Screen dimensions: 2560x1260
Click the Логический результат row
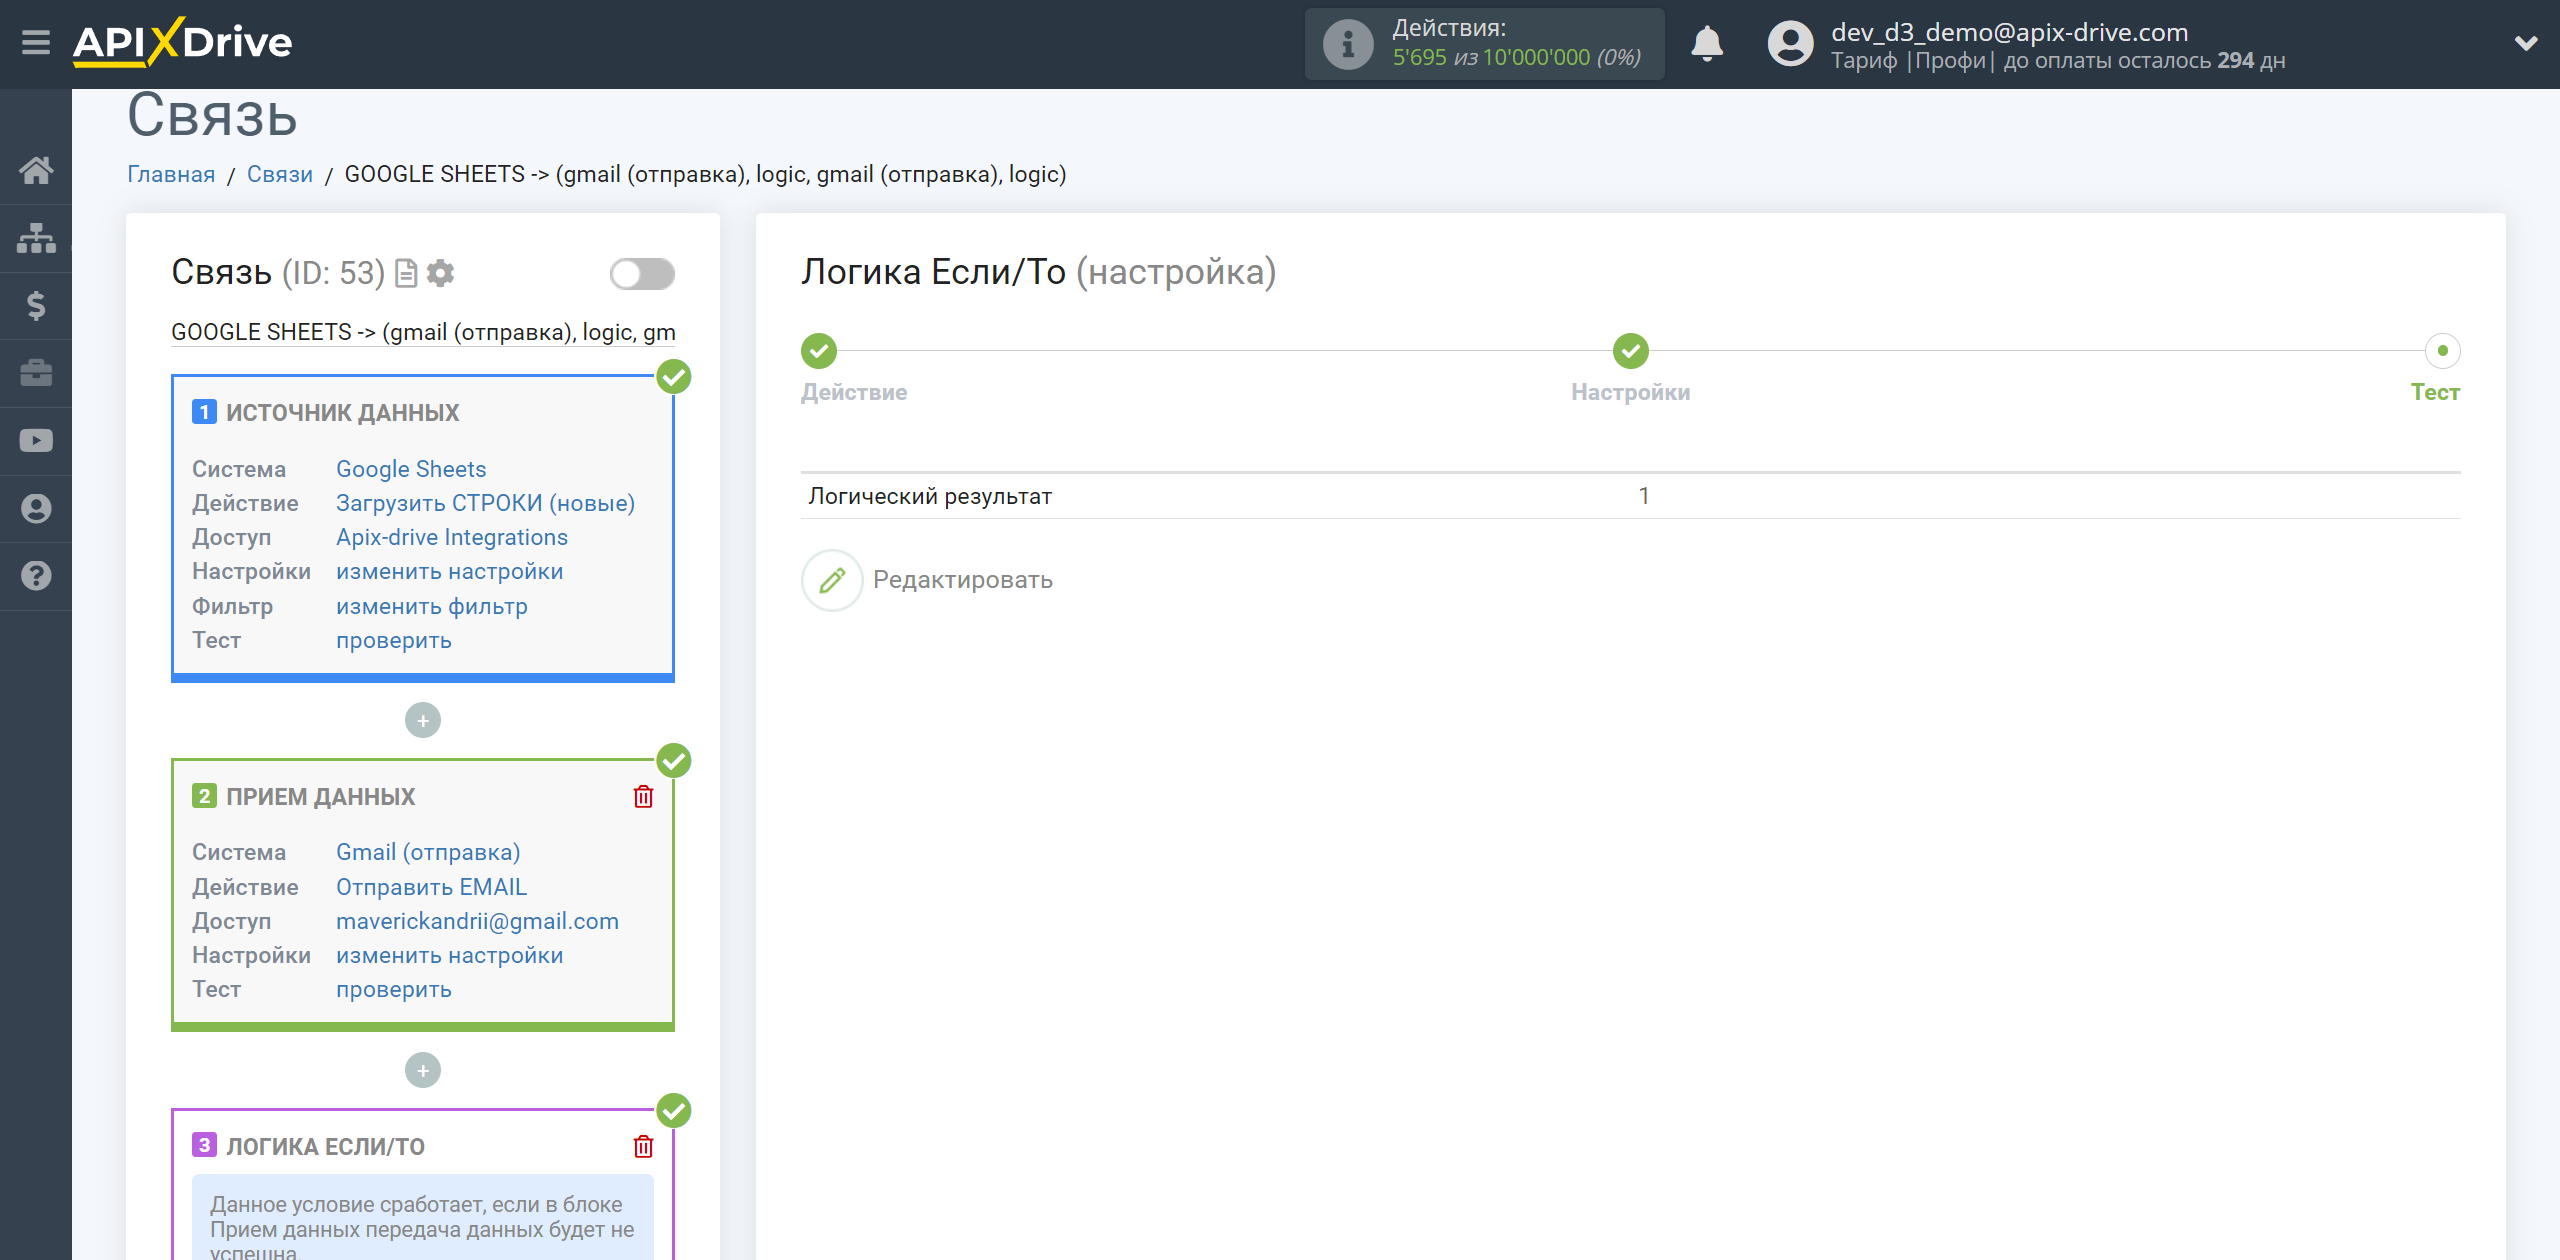pyautogui.click(x=1630, y=496)
